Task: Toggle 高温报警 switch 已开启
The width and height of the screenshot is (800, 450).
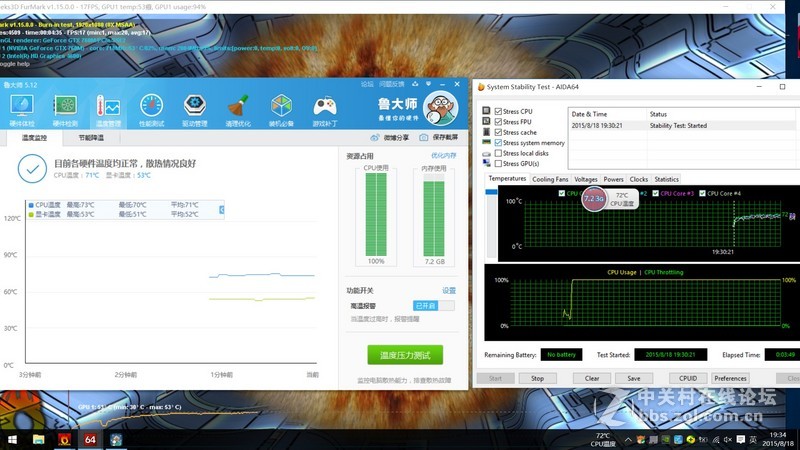Action: [x=433, y=306]
